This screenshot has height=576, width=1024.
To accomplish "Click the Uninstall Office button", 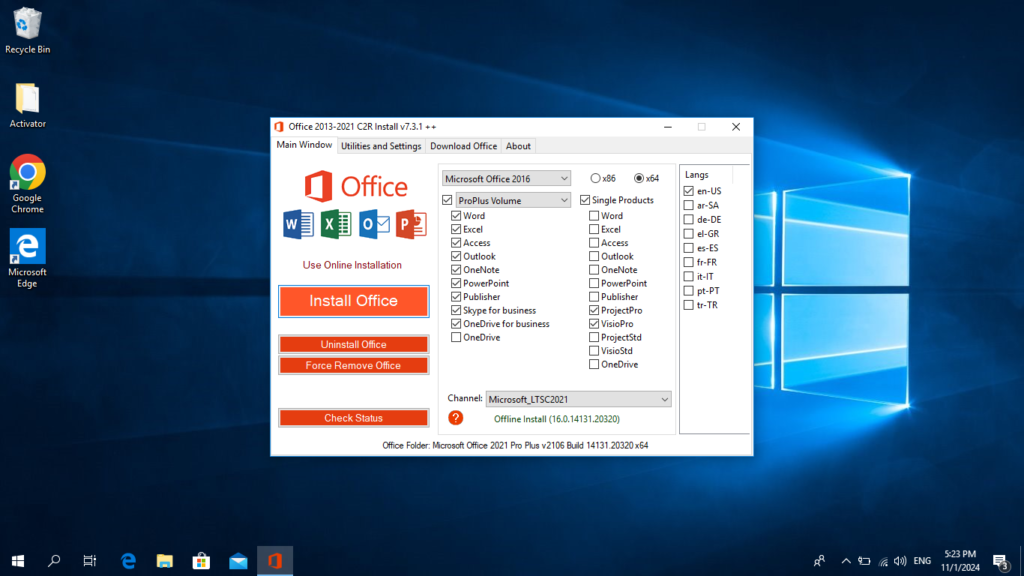I will [353, 344].
